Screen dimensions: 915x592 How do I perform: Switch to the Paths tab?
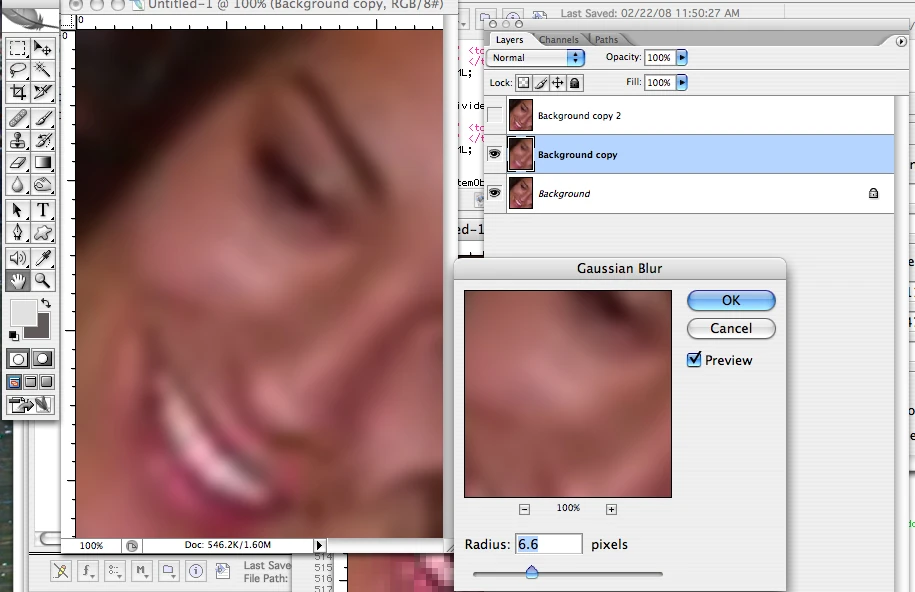tap(606, 40)
